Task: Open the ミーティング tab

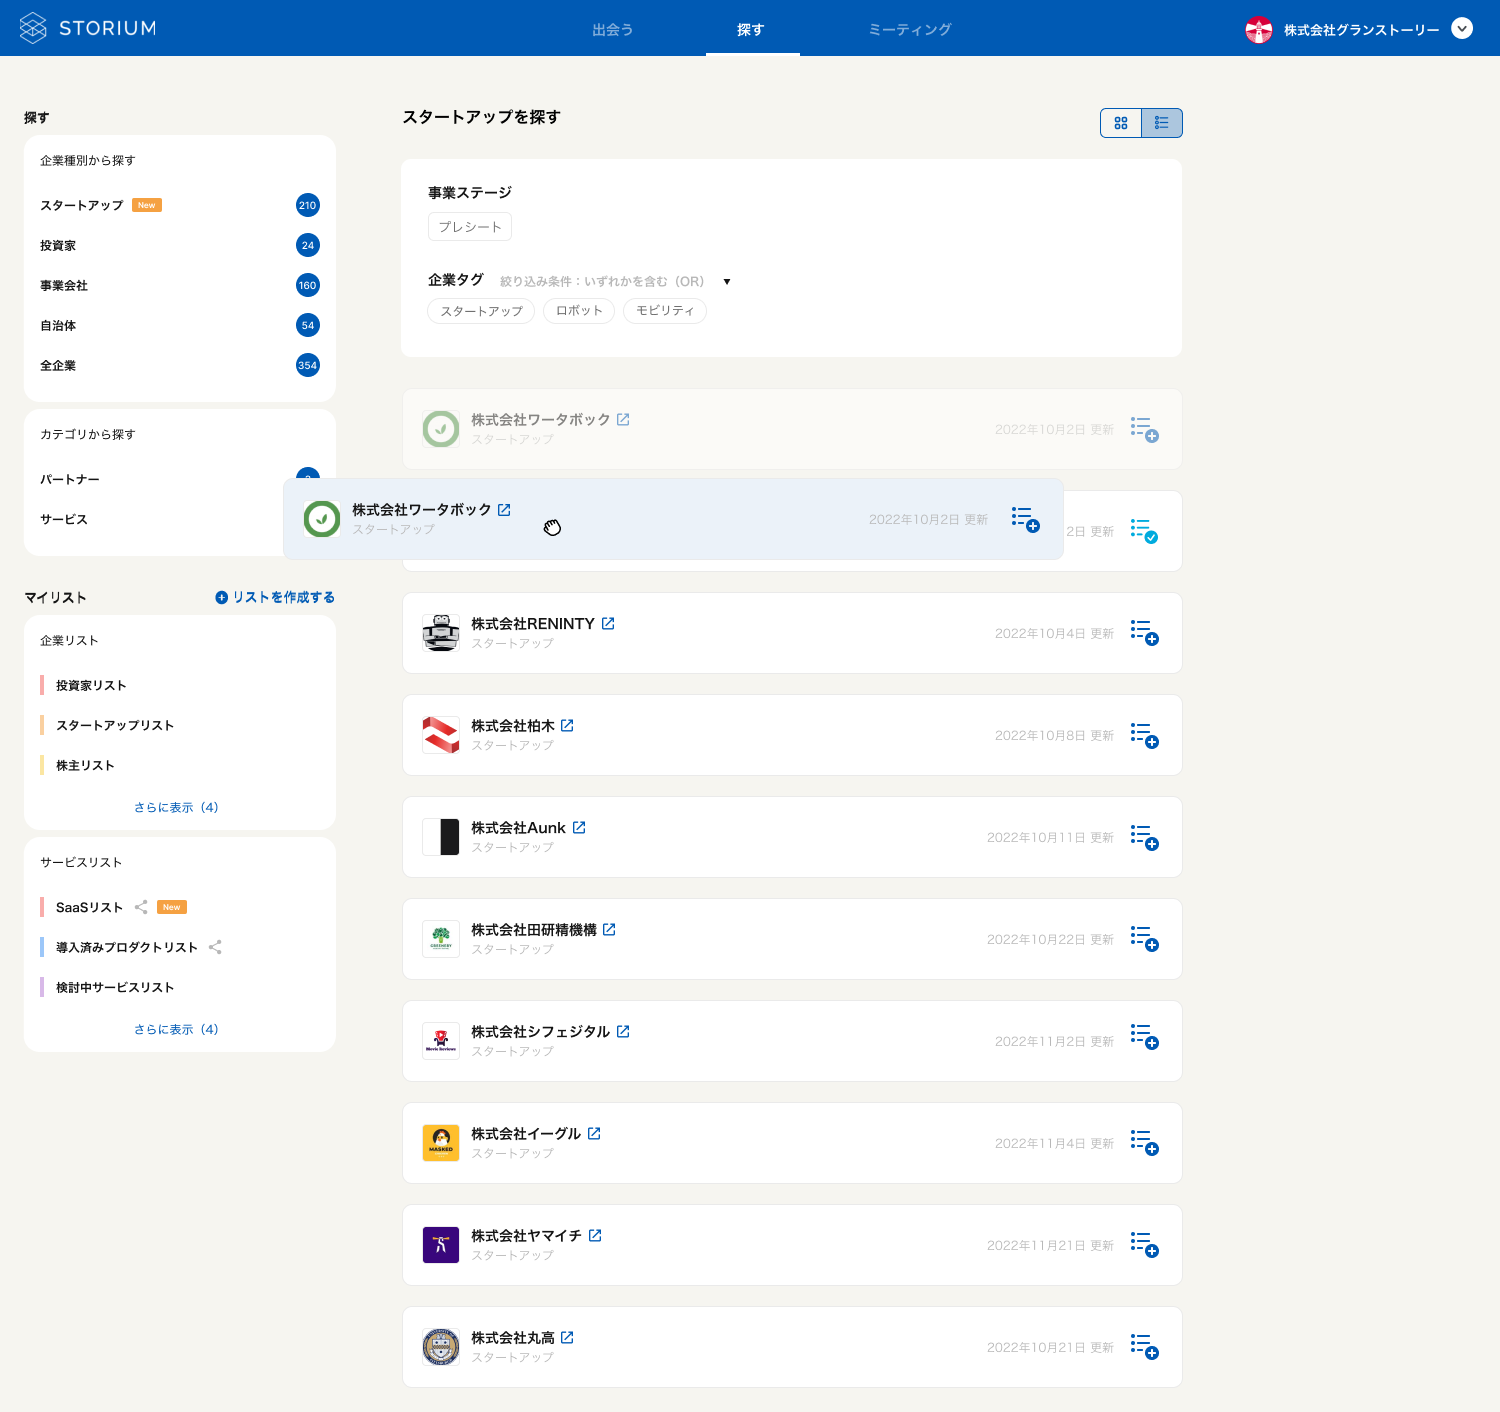Action: click(x=910, y=30)
